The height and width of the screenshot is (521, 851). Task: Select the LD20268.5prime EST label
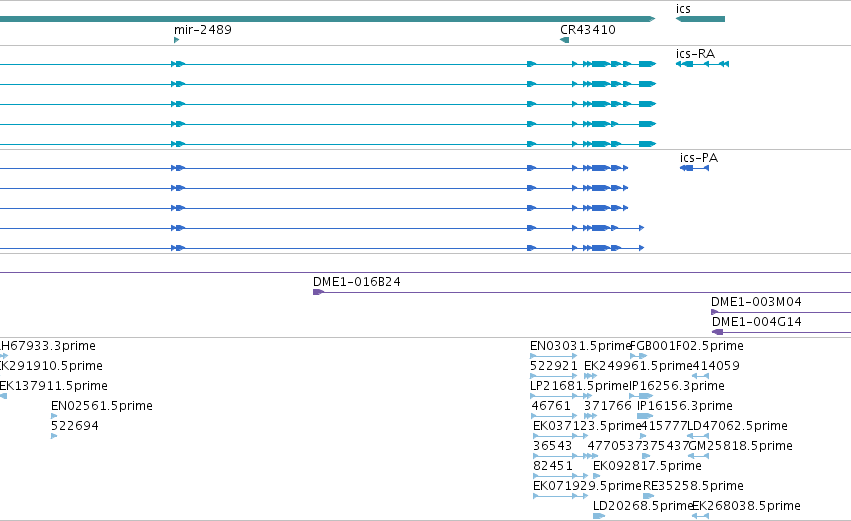(x=643, y=506)
